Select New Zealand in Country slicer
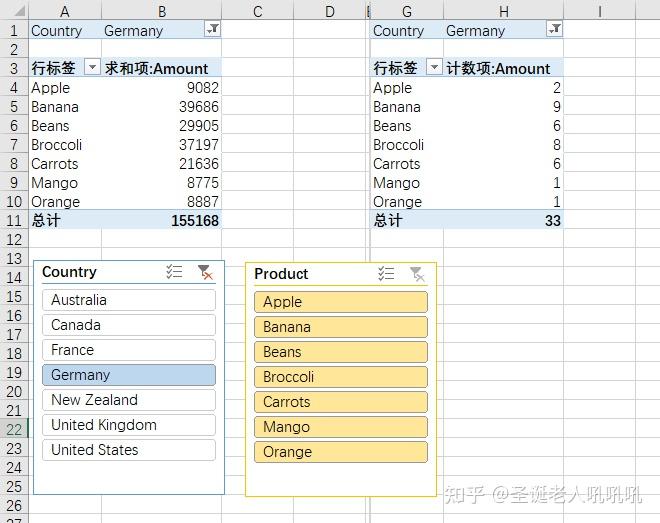Viewport: 660px width, 523px height. point(129,400)
